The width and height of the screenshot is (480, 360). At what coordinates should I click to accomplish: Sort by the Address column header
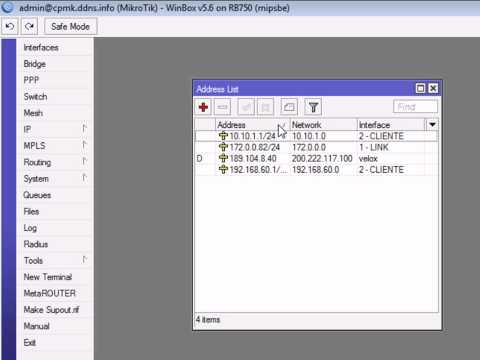tap(252, 125)
